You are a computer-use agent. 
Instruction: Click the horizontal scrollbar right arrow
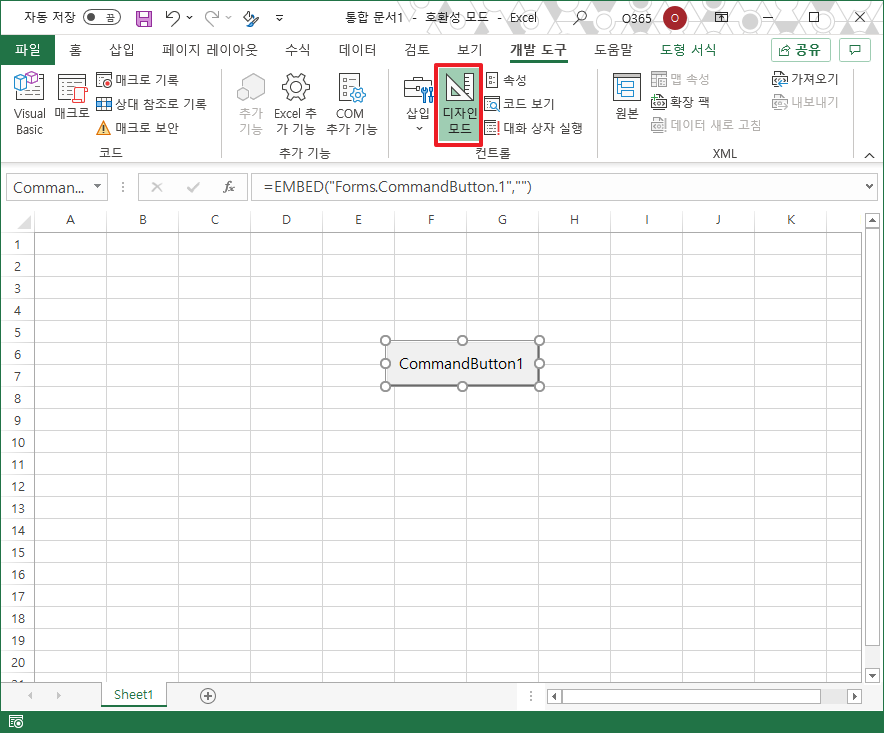pos(855,696)
